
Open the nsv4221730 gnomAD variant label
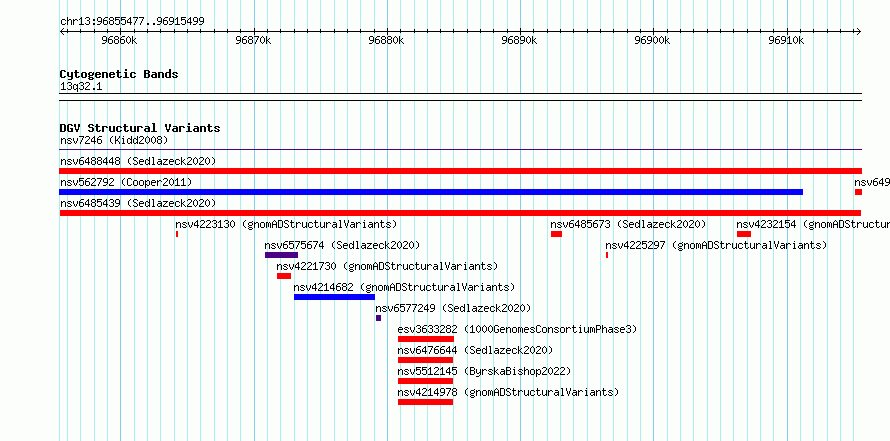(x=387, y=266)
